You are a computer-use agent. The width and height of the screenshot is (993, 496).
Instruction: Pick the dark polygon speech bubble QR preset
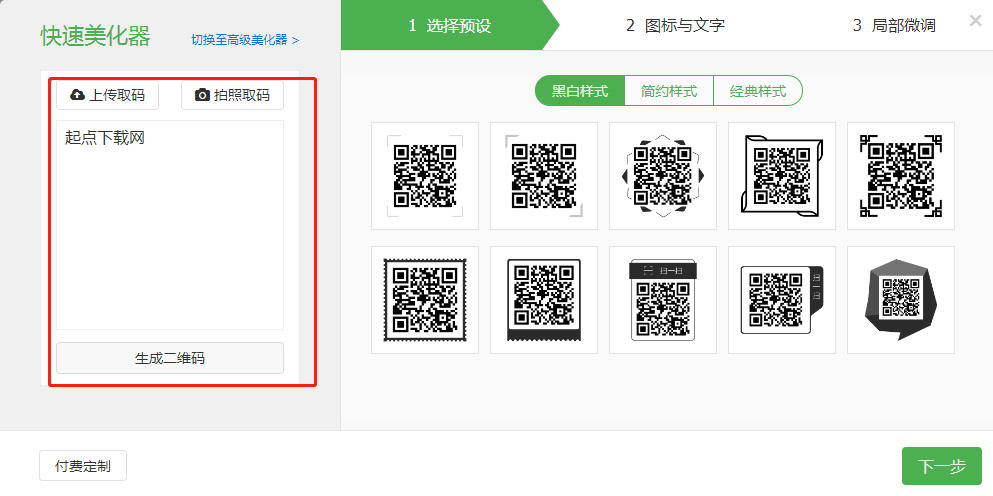point(901,300)
